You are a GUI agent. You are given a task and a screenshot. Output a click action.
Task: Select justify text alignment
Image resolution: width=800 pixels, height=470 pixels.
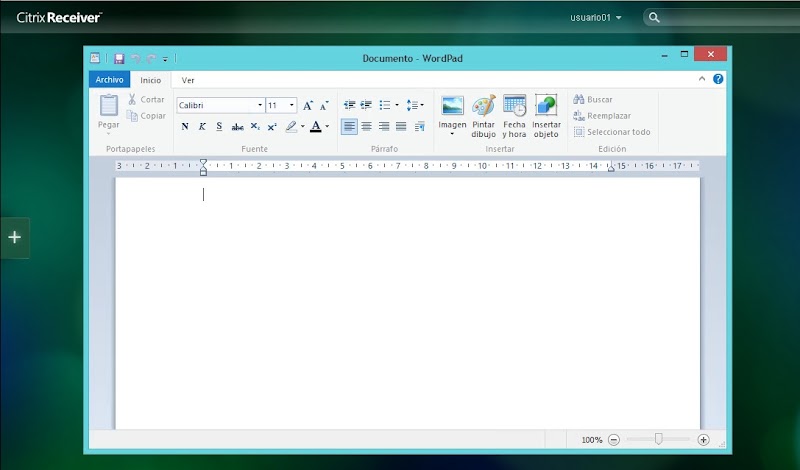[401, 127]
